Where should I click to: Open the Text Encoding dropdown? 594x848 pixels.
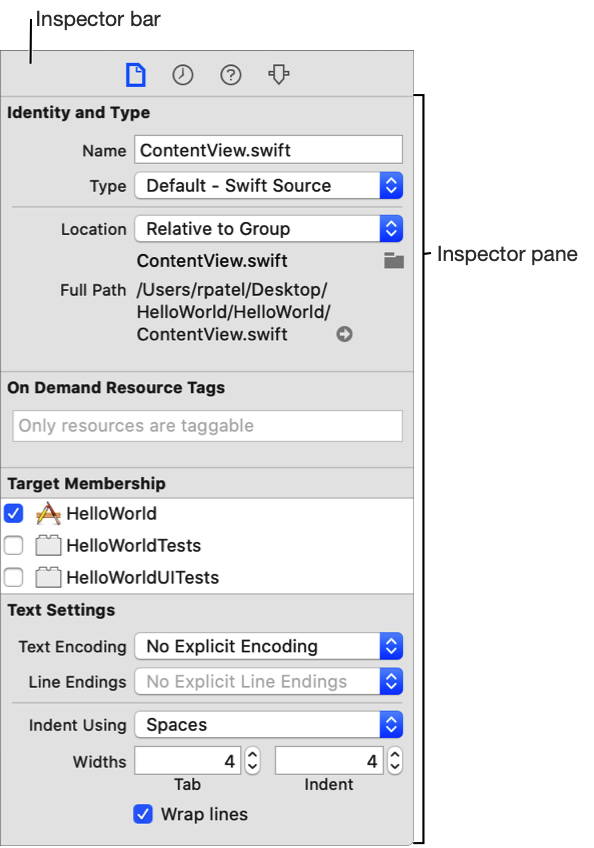coord(269,646)
